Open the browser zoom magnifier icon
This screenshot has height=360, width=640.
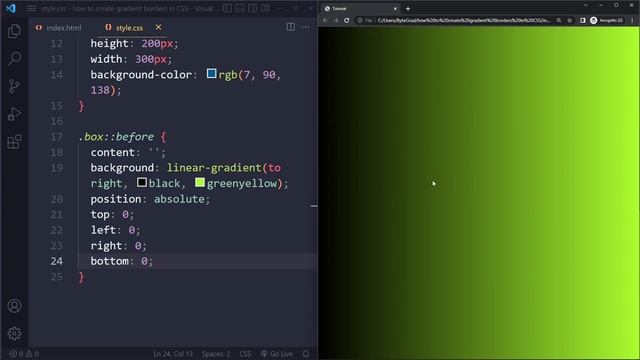[559, 20]
